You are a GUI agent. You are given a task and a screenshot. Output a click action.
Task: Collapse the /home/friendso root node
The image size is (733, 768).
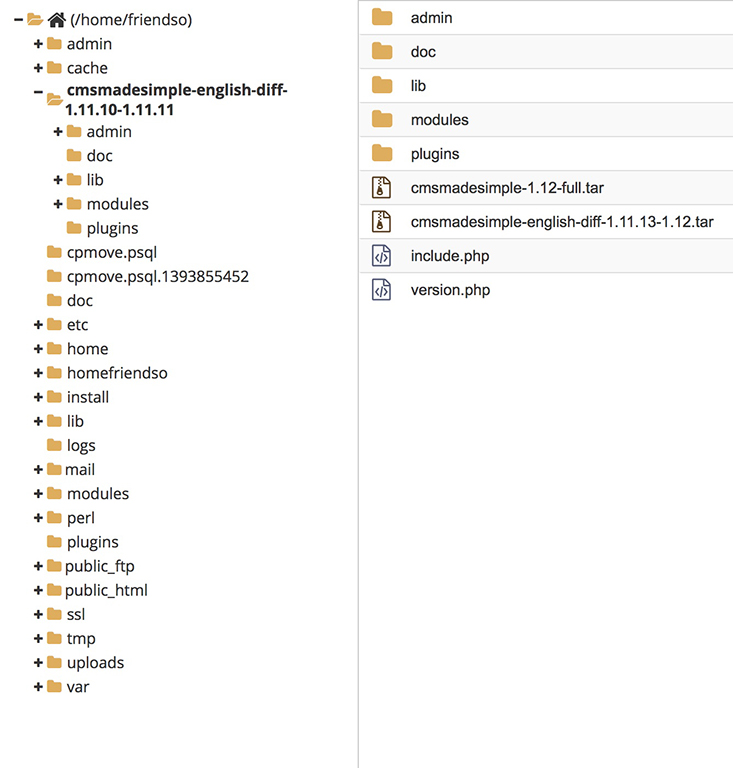point(19,20)
